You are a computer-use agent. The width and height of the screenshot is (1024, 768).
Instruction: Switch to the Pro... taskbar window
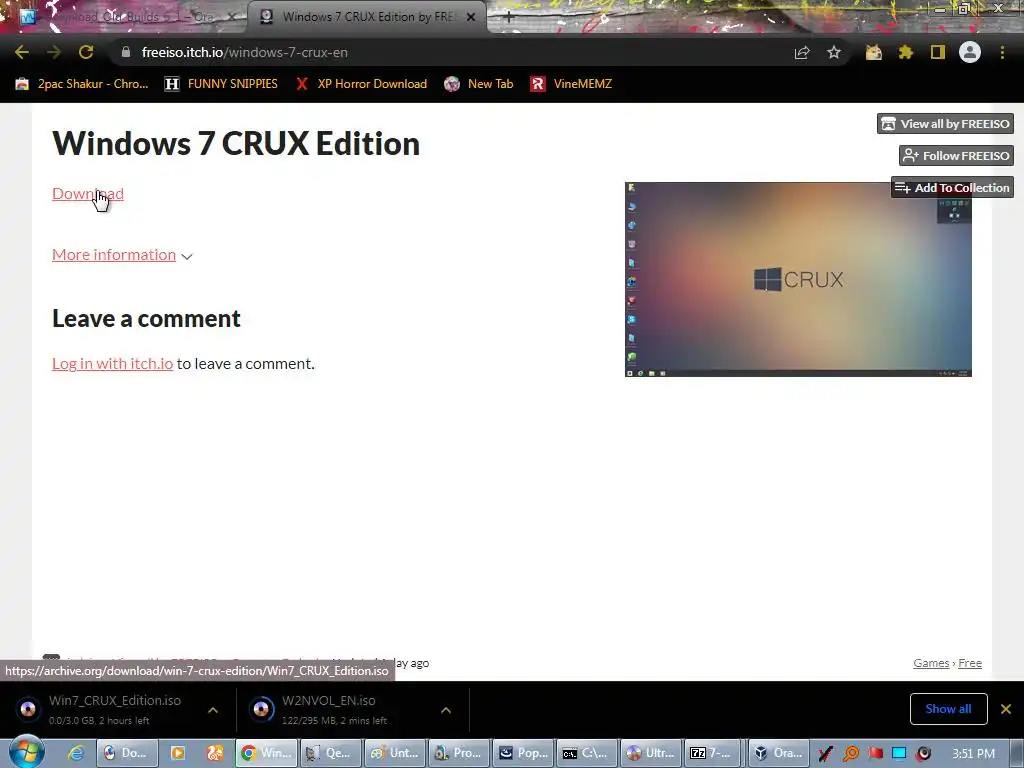pyautogui.click(x=459, y=753)
